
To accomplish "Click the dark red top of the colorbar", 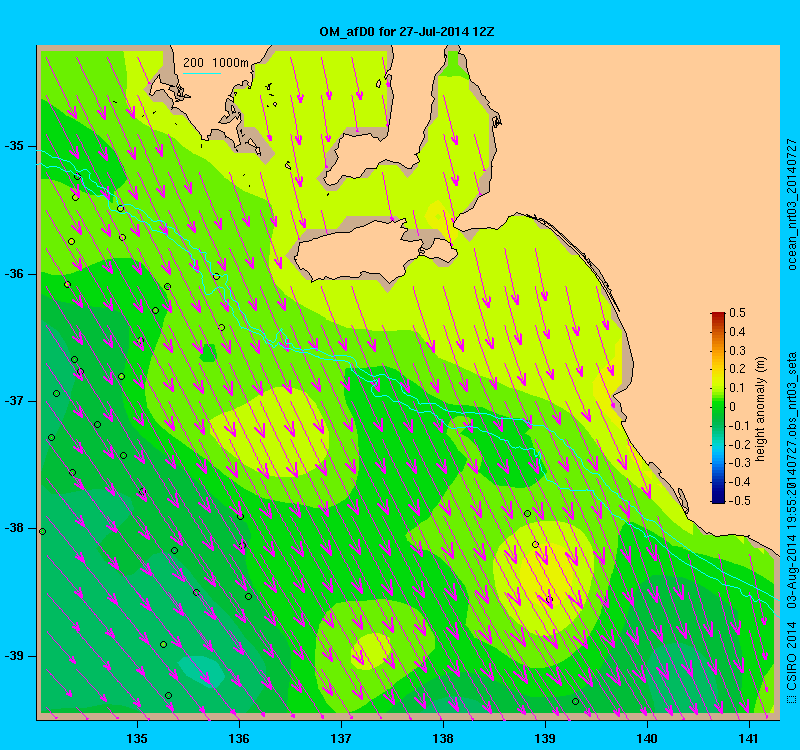I will coord(718,315).
